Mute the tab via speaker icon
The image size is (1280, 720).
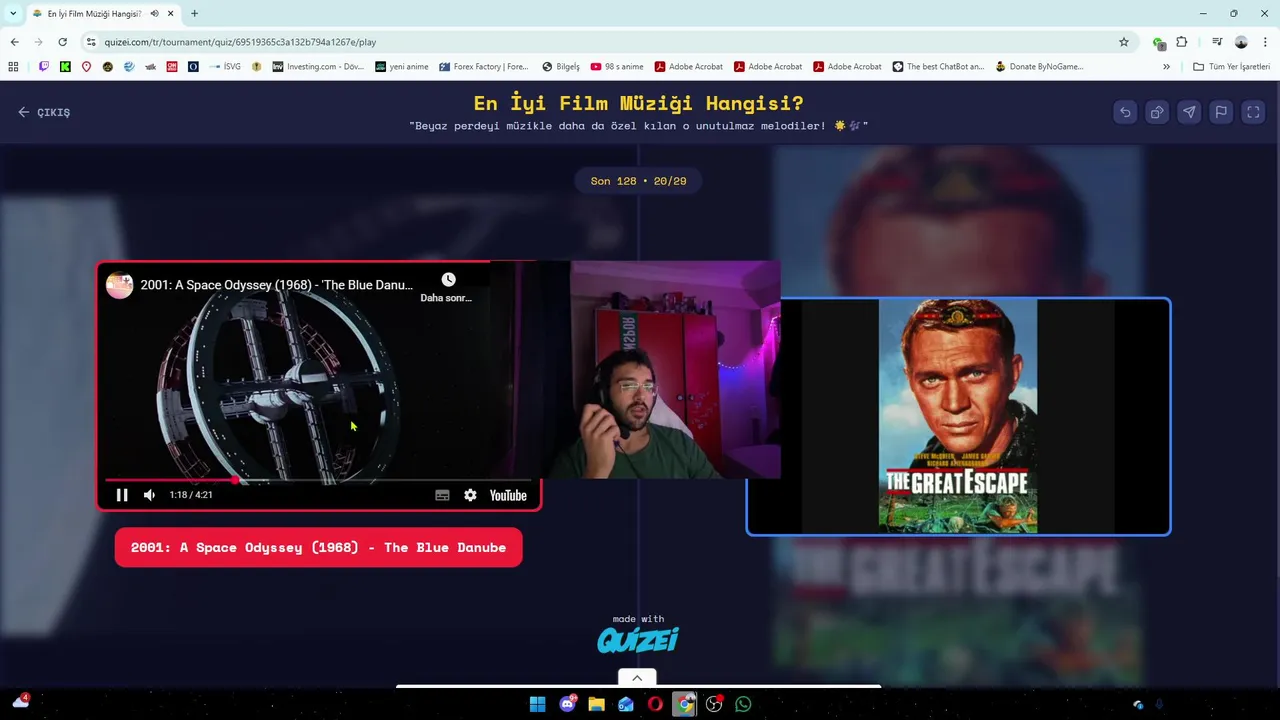click(x=154, y=13)
